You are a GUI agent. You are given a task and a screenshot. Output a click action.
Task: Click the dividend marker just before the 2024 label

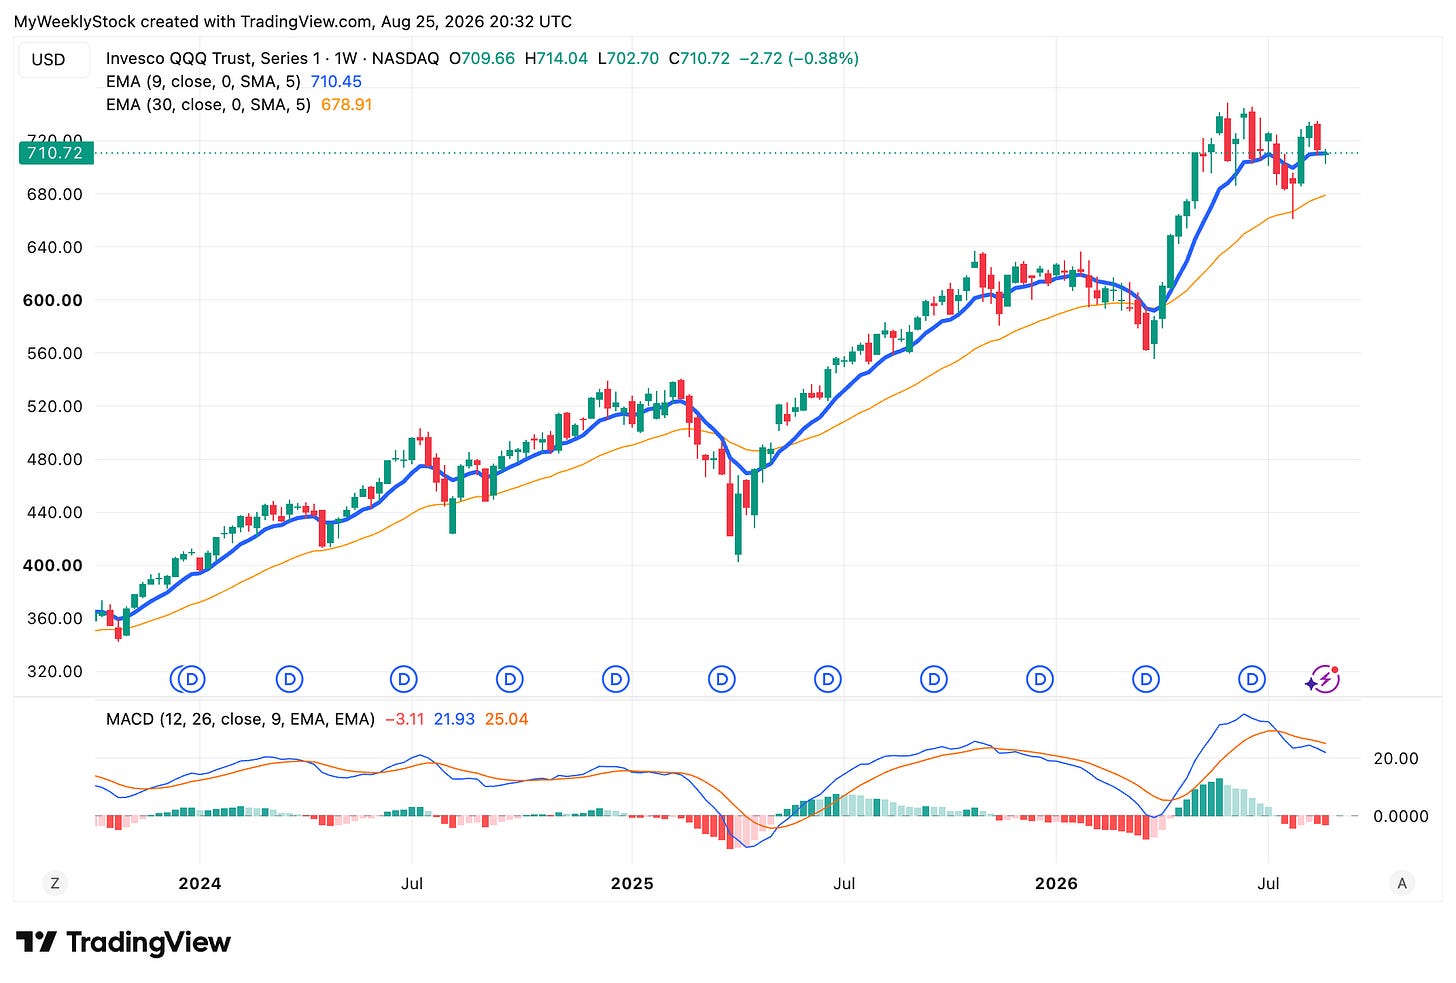point(192,680)
